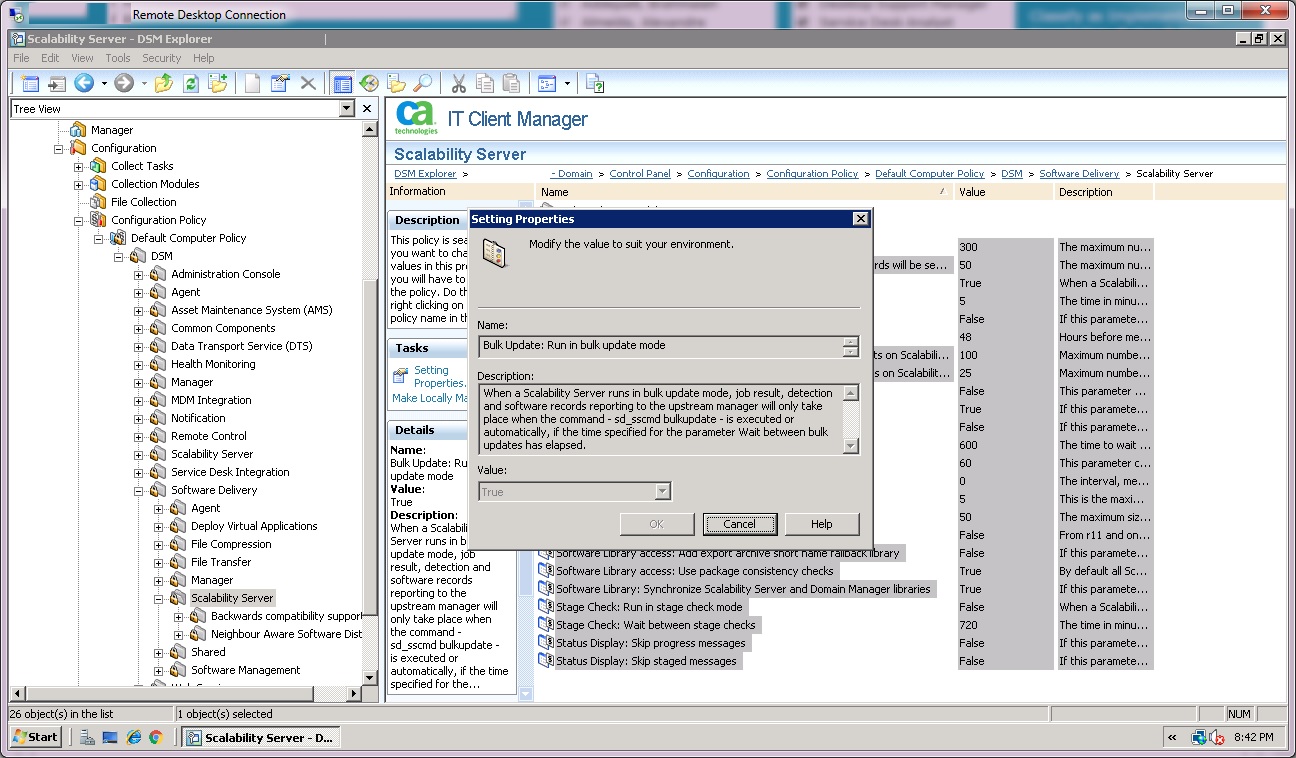Click the scissors Cut icon
1296x758 pixels.
coord(459,83)
